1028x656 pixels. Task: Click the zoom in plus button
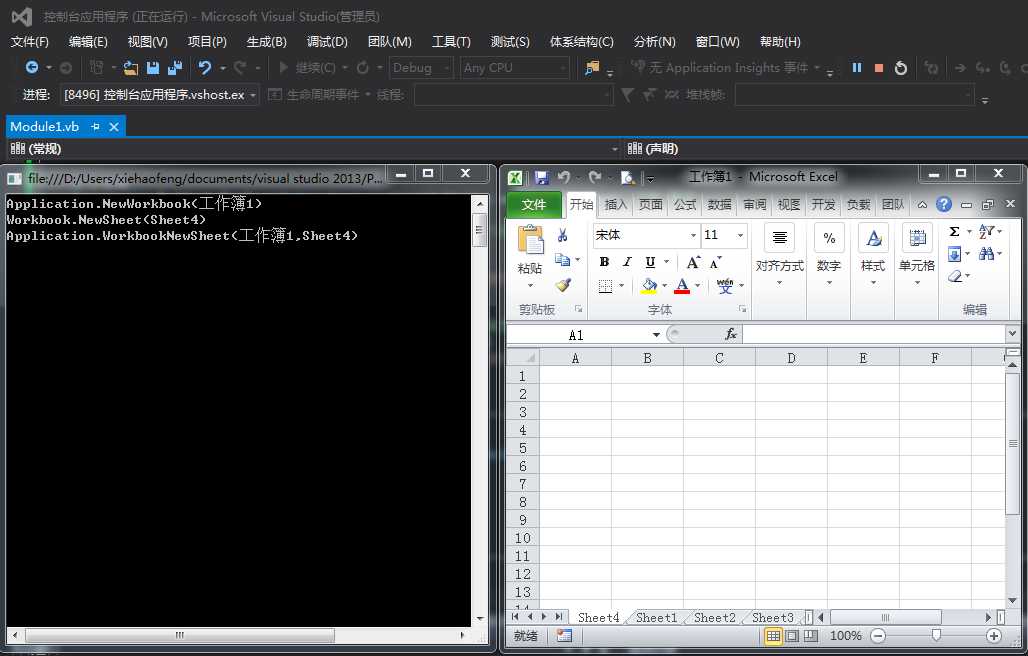994,635
